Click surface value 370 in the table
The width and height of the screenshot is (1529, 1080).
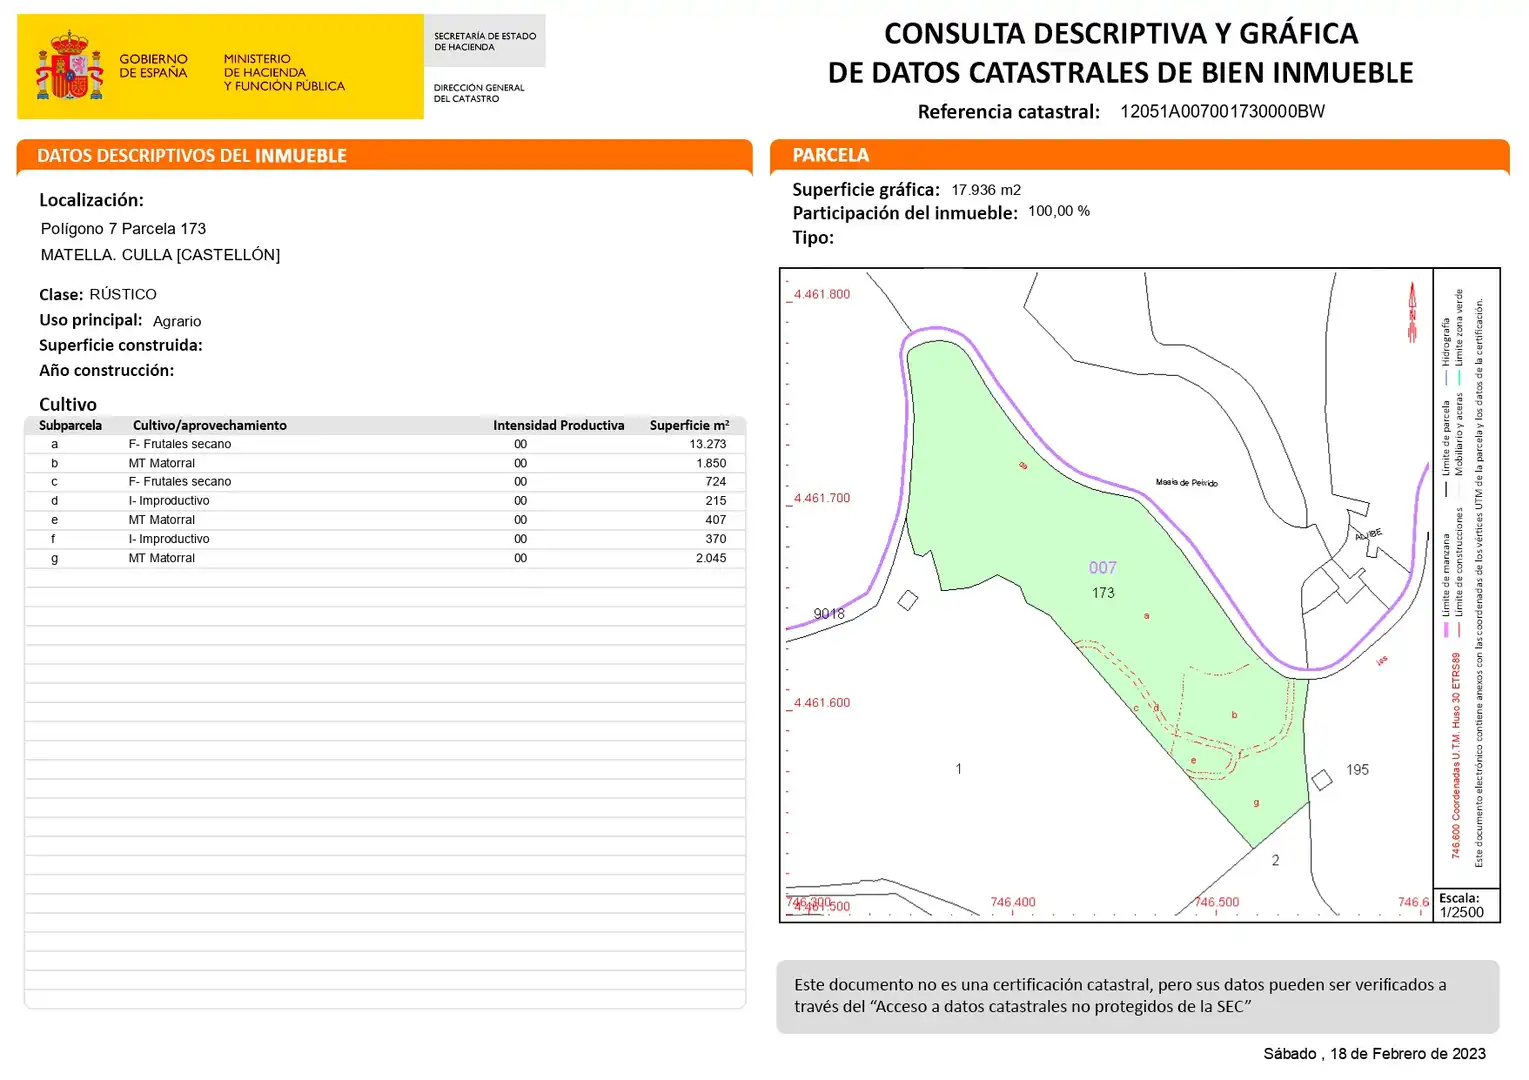(716, 539)
